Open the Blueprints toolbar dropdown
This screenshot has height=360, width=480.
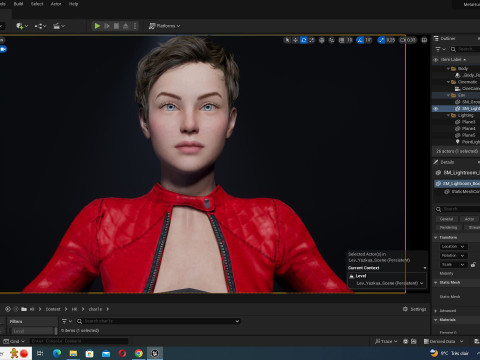tap(40, 26)
